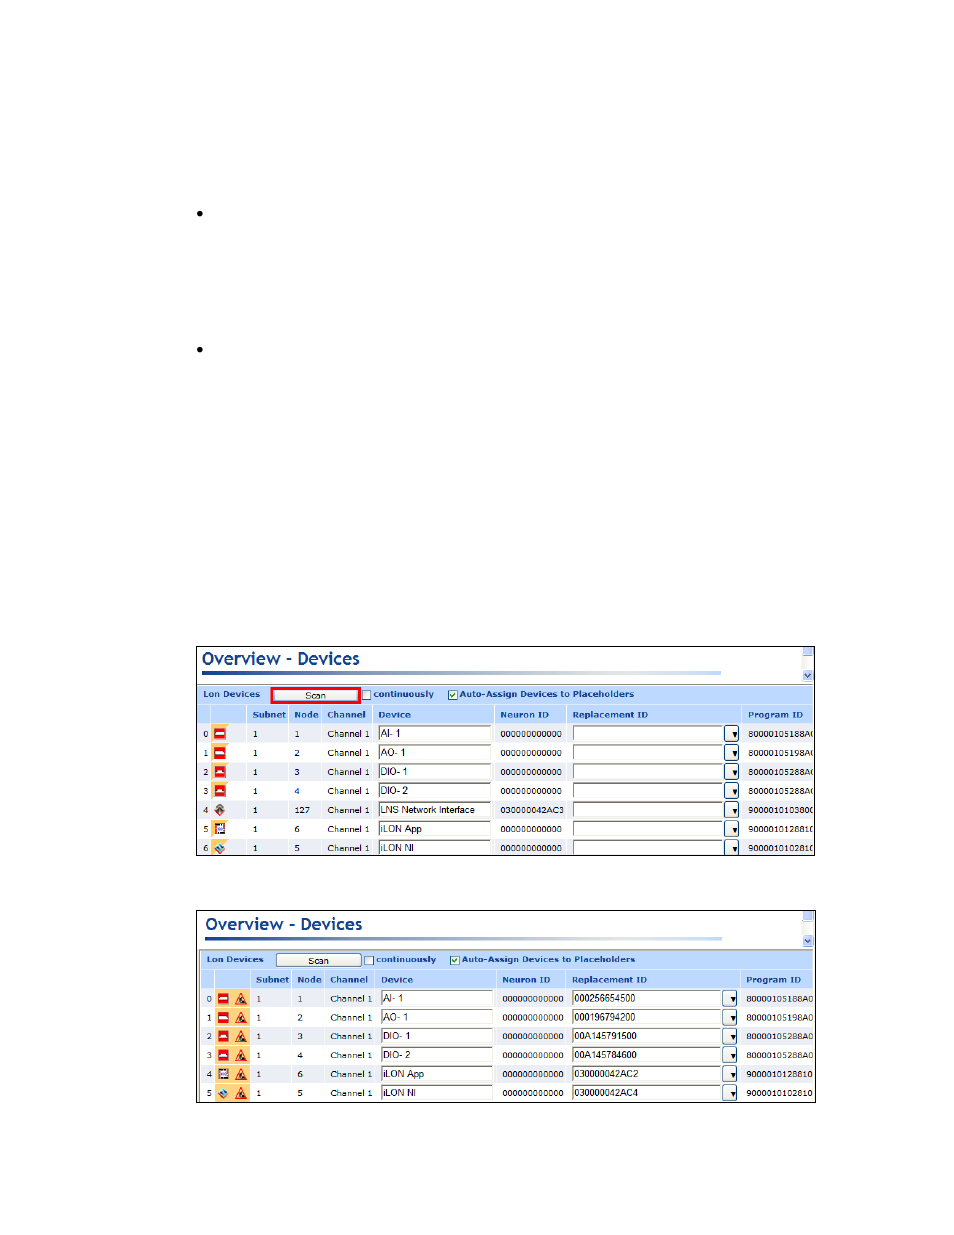
Task: Click the LNS Network Interface device name field
Action: point(434,810)
